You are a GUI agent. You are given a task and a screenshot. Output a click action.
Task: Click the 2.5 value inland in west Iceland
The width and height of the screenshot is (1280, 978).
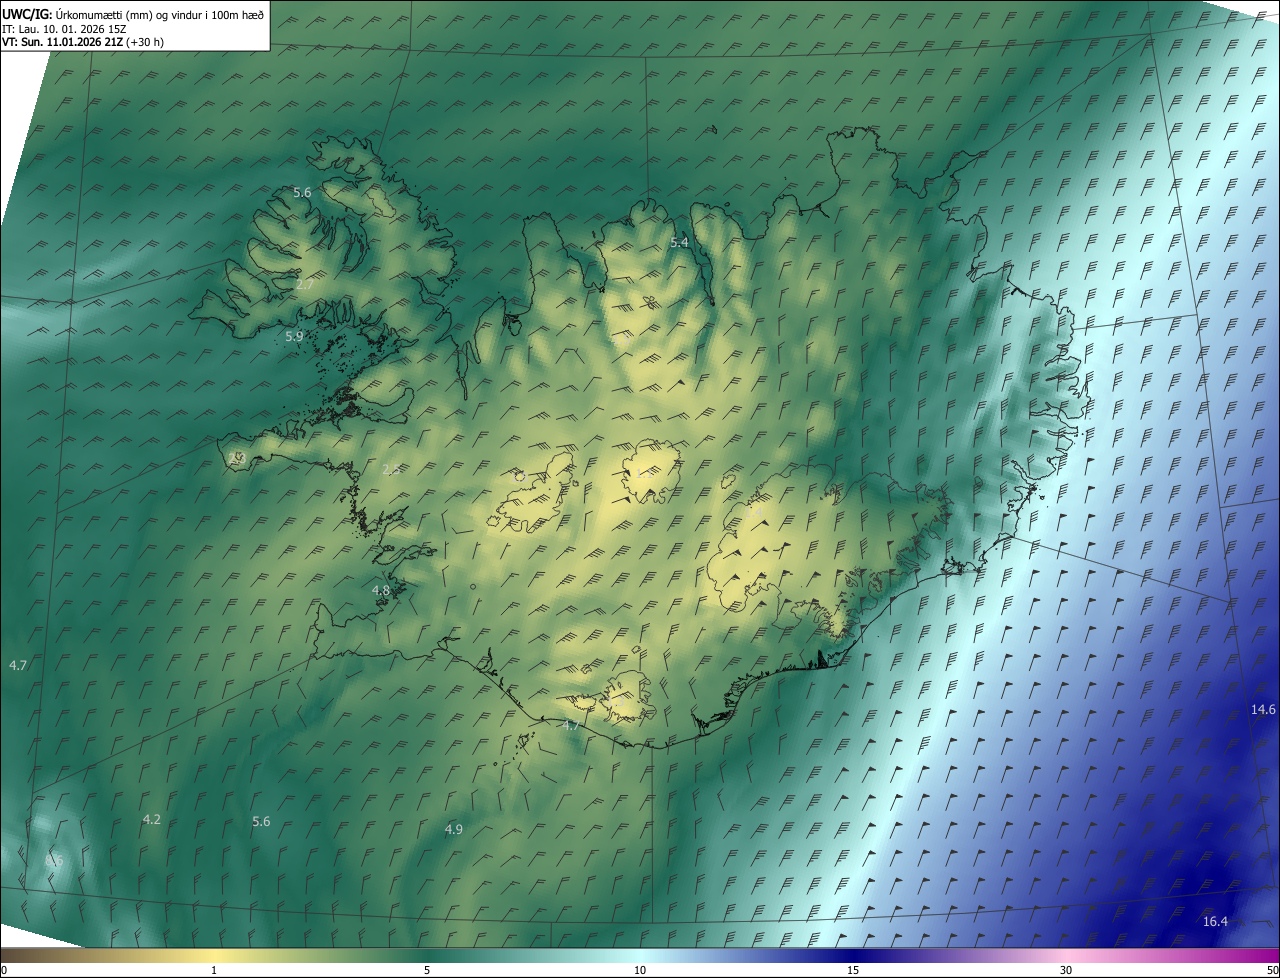coord(391,469)
